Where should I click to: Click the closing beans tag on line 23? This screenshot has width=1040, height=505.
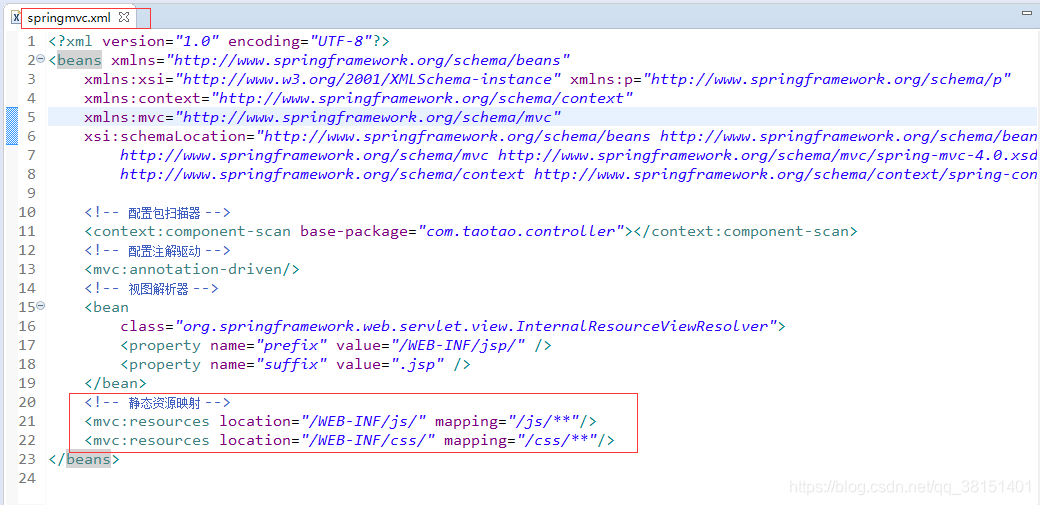[84, 459]
